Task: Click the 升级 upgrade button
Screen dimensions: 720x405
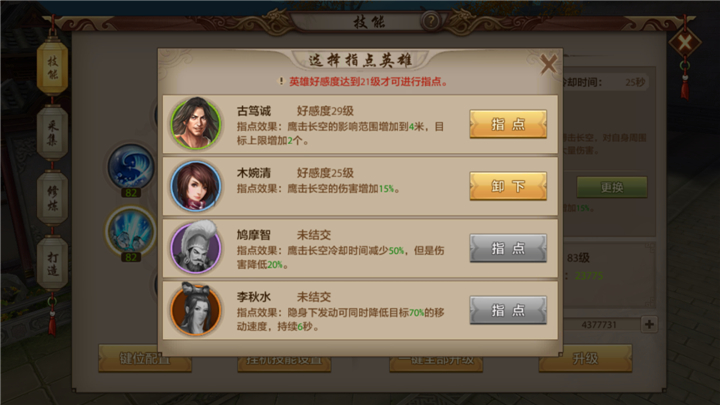Action: 585,358
